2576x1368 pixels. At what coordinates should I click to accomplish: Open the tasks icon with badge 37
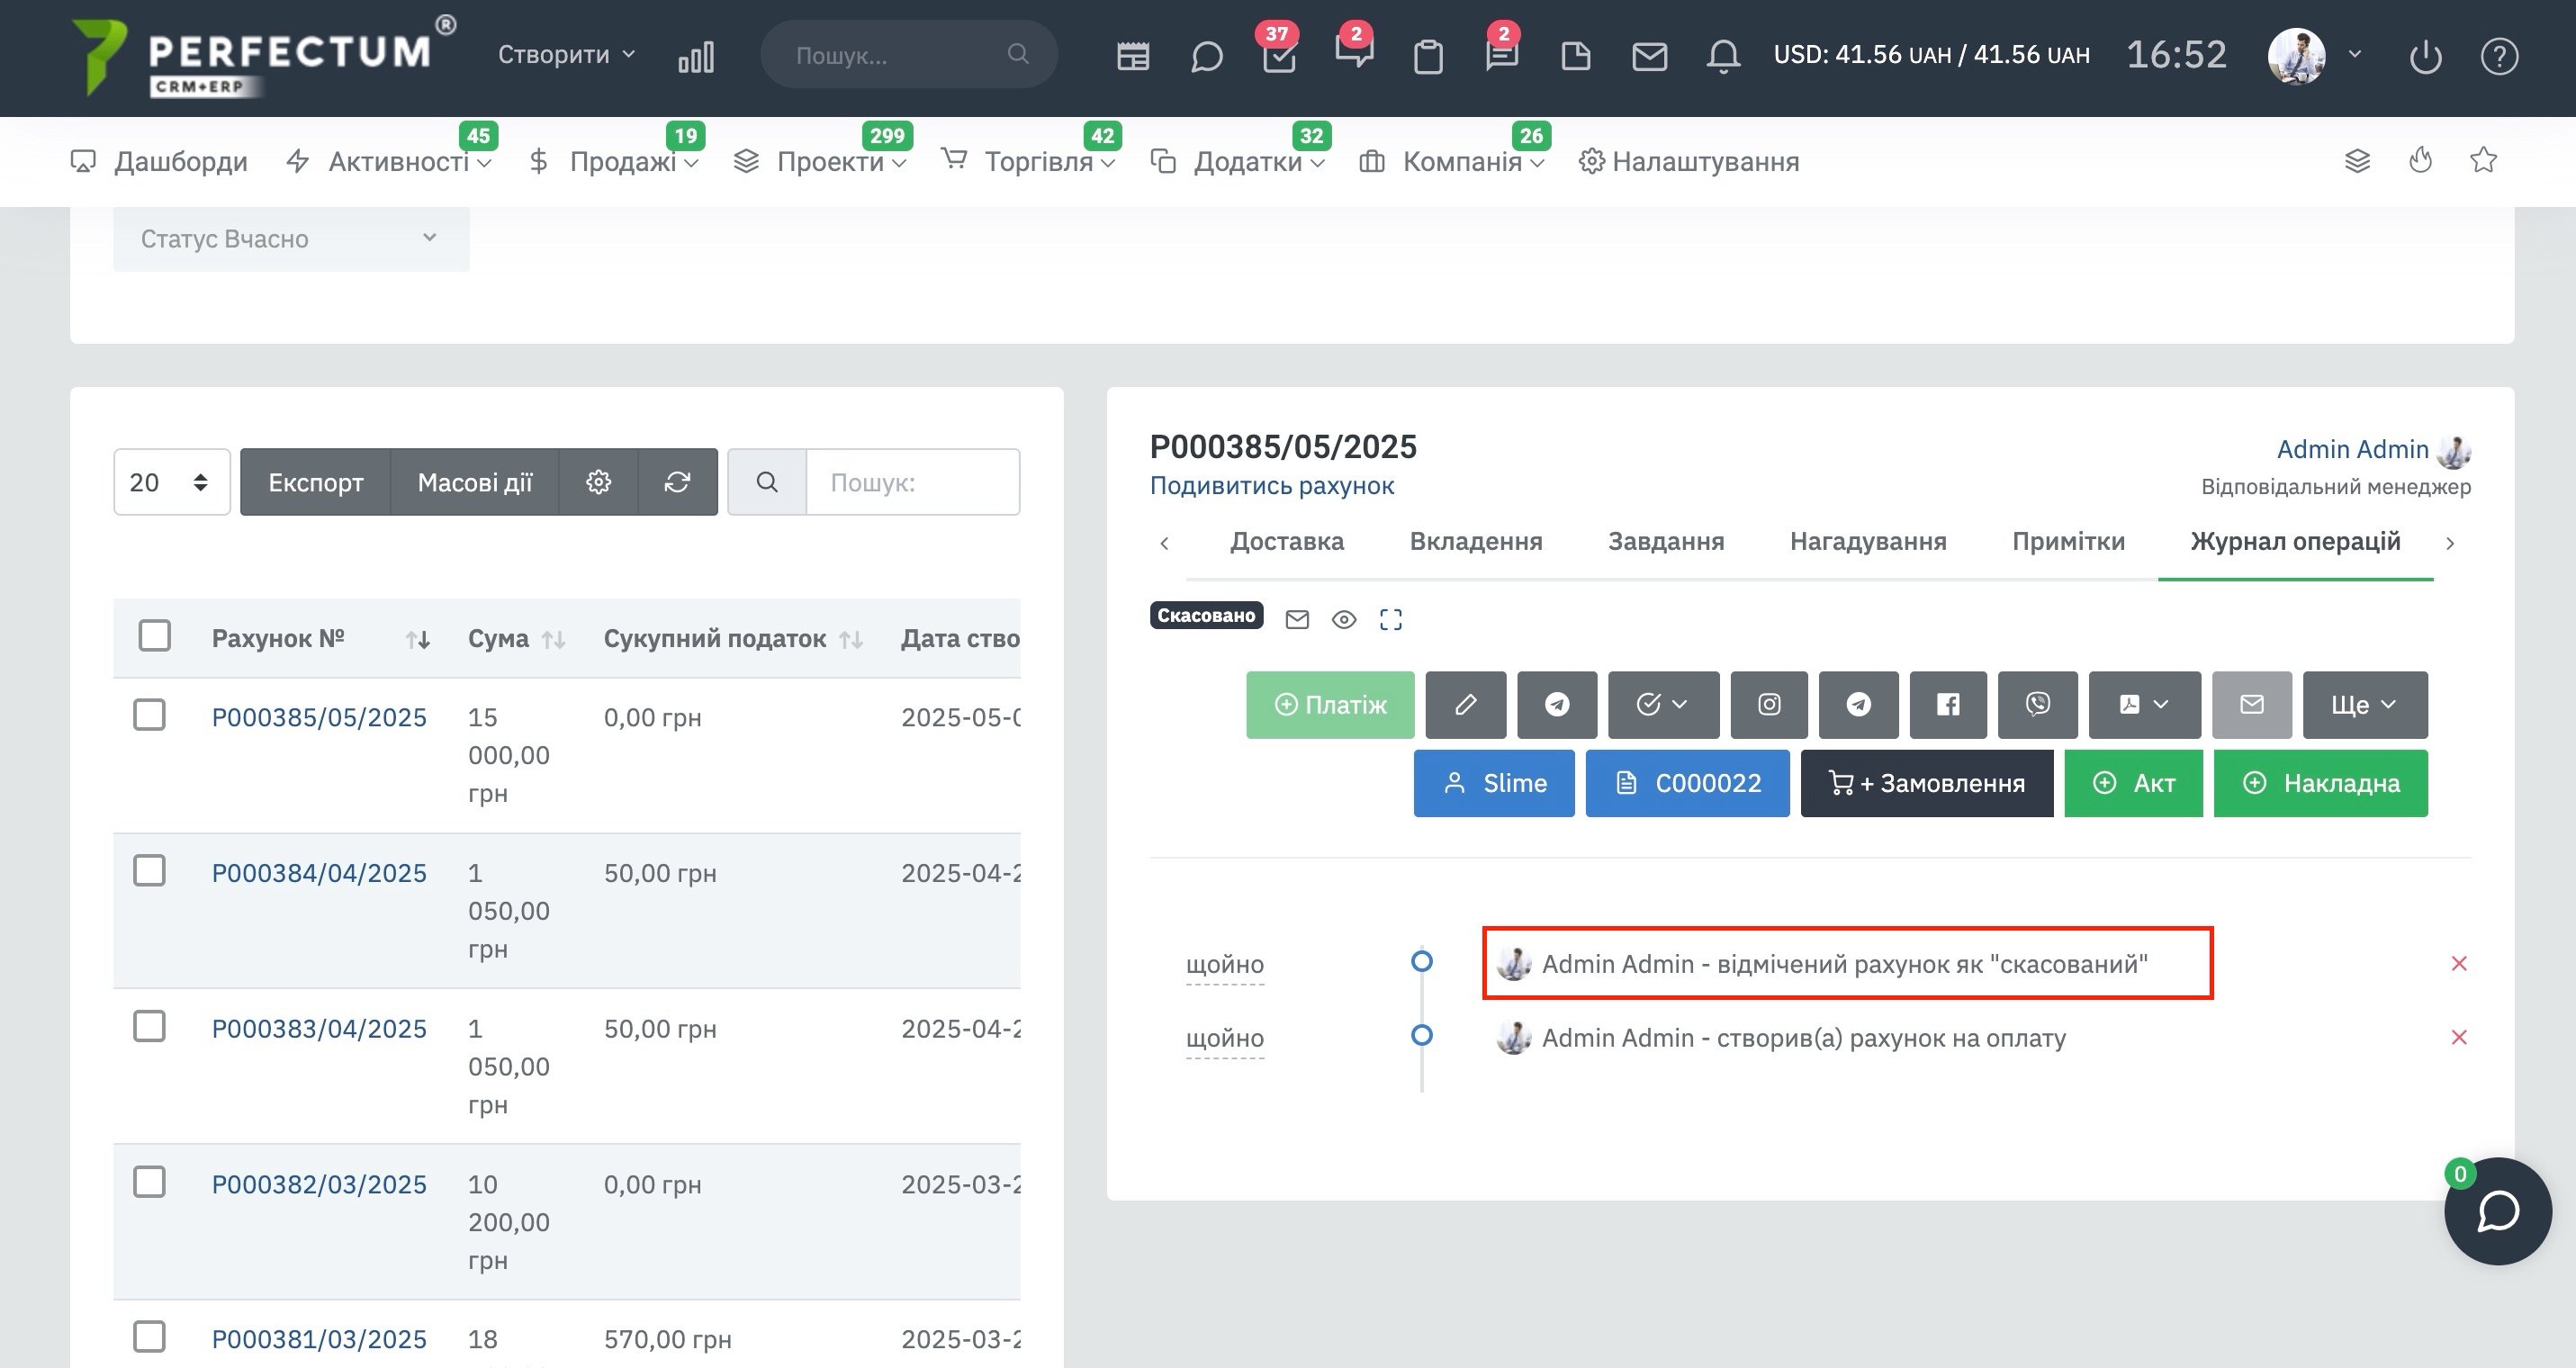1279,56
